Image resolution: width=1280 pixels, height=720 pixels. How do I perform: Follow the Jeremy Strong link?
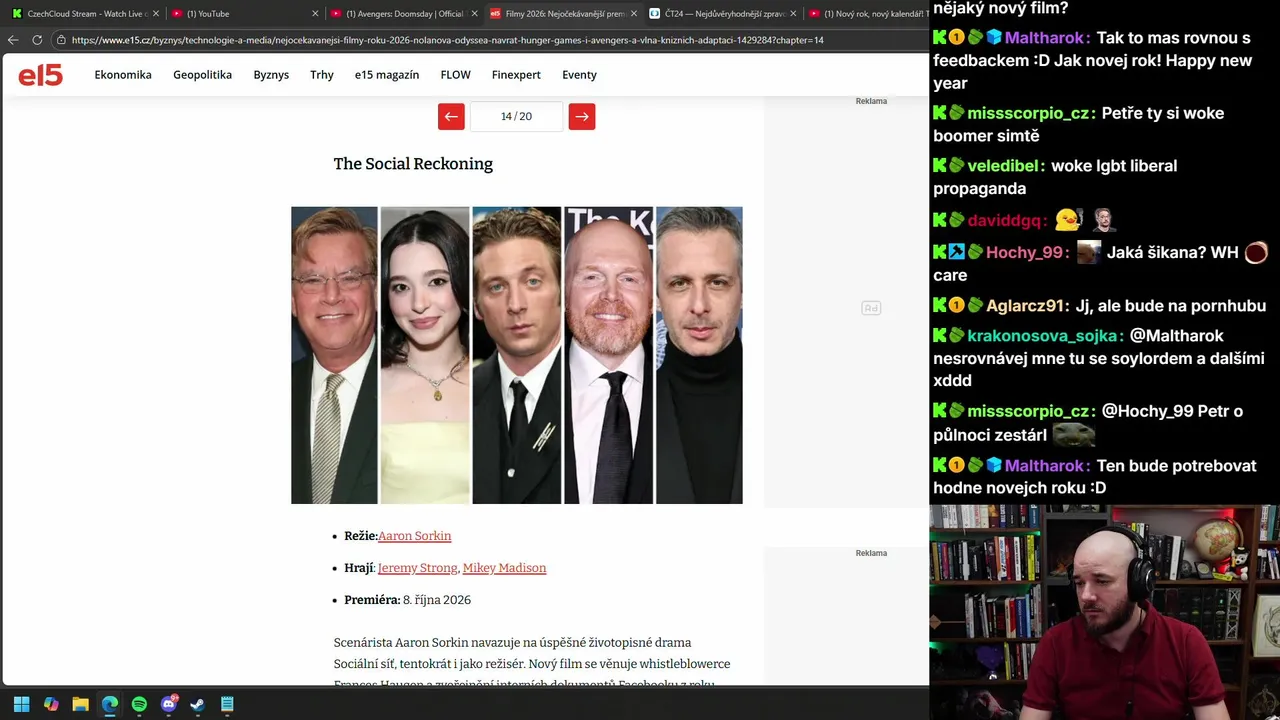(417, 568)
